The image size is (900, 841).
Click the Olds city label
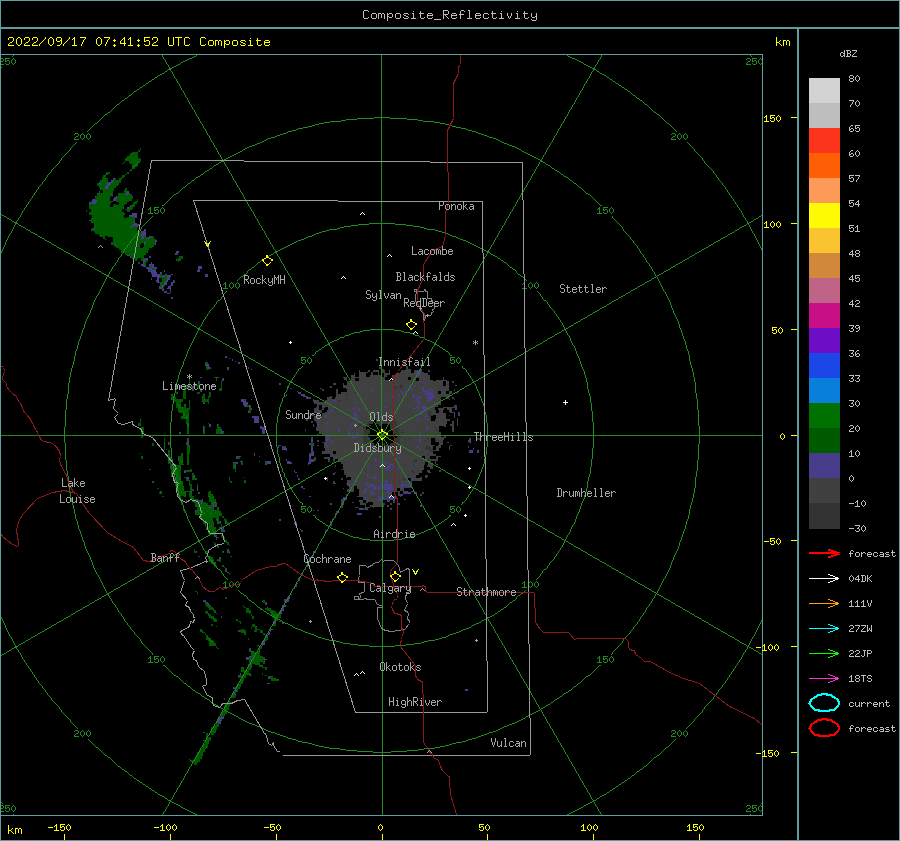pyautogui.click(x=381, y=417)
